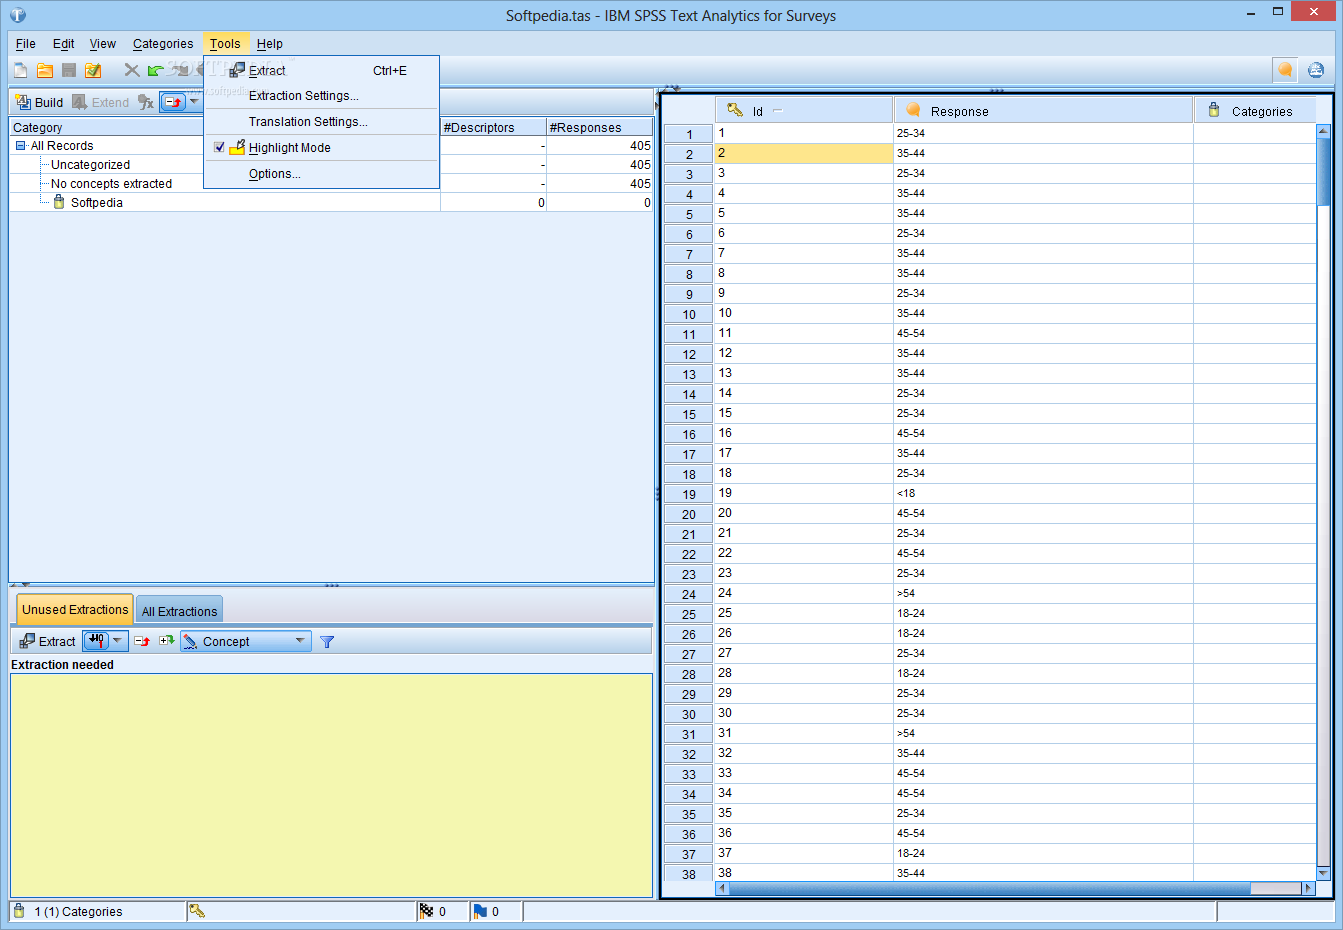Click the orange speech bubble icon at top right

1285,70
